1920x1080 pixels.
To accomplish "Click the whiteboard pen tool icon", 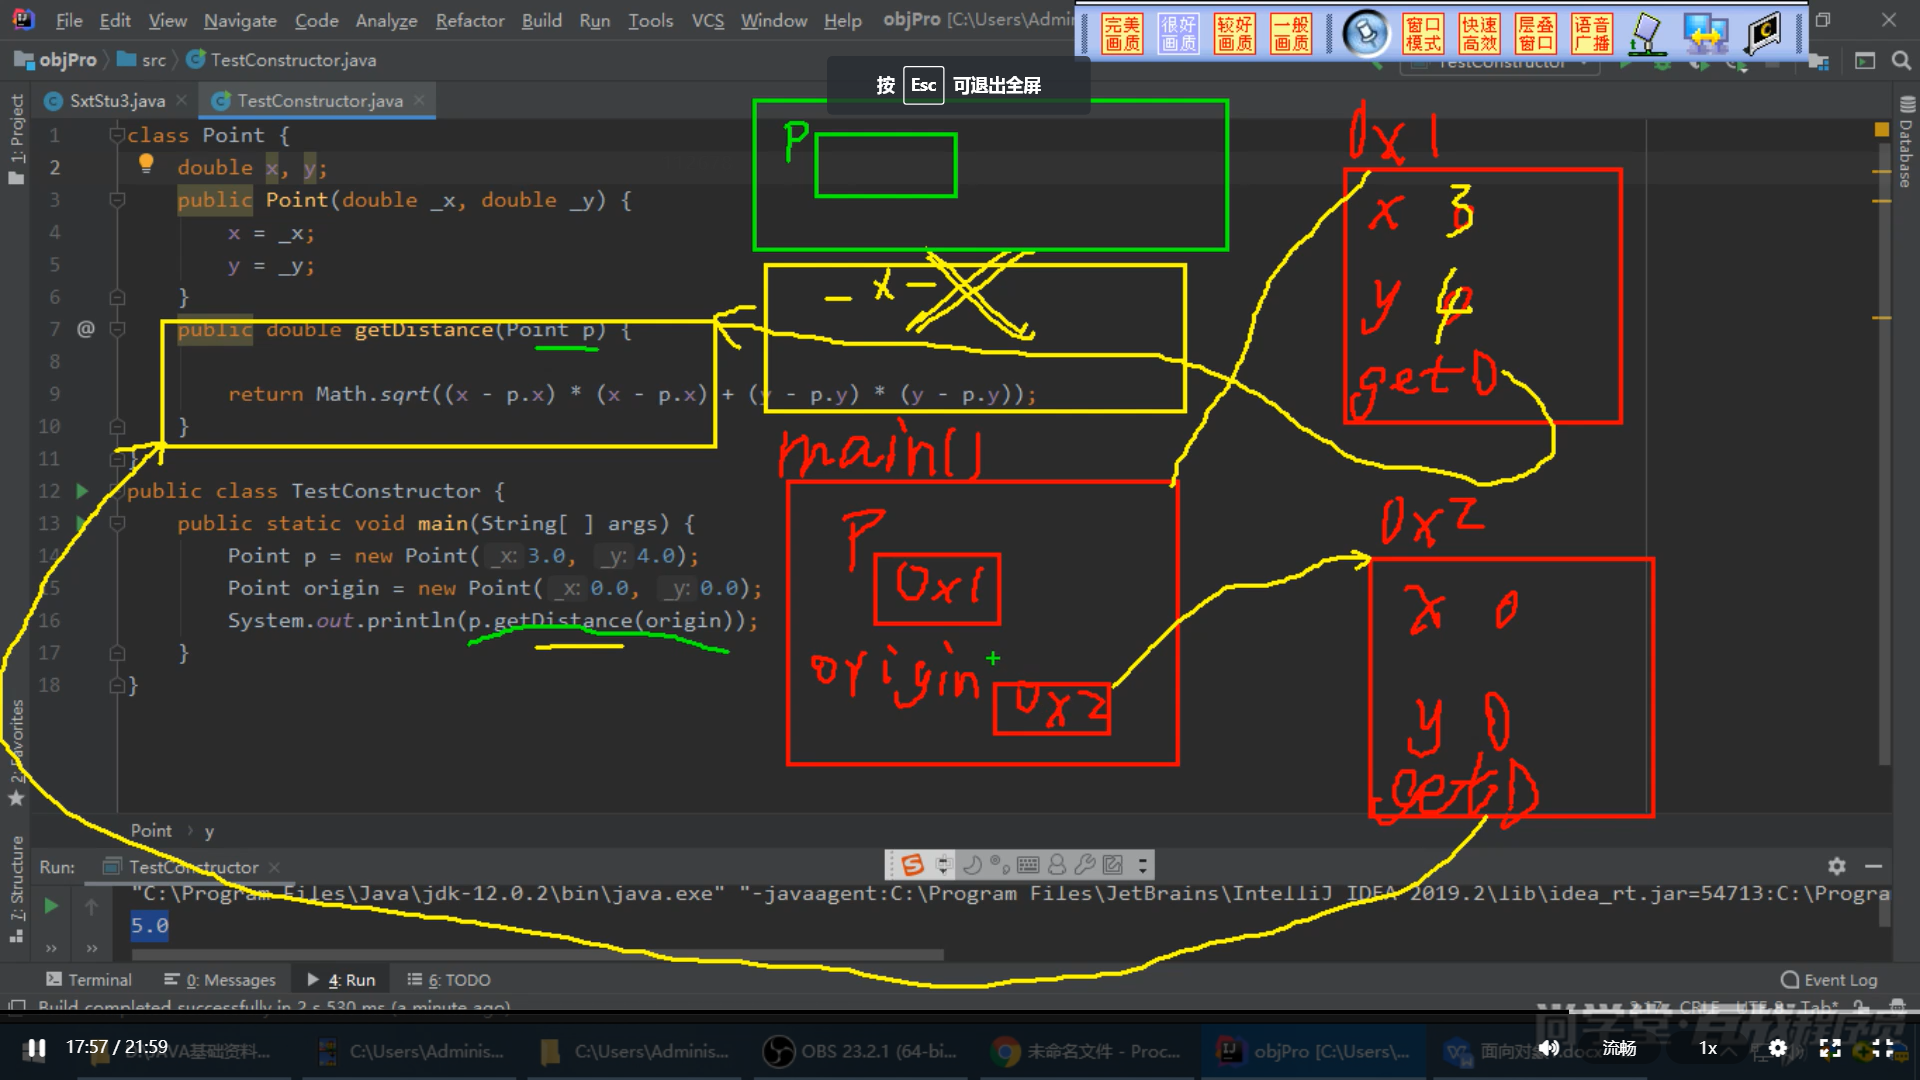I will 1647,33.
